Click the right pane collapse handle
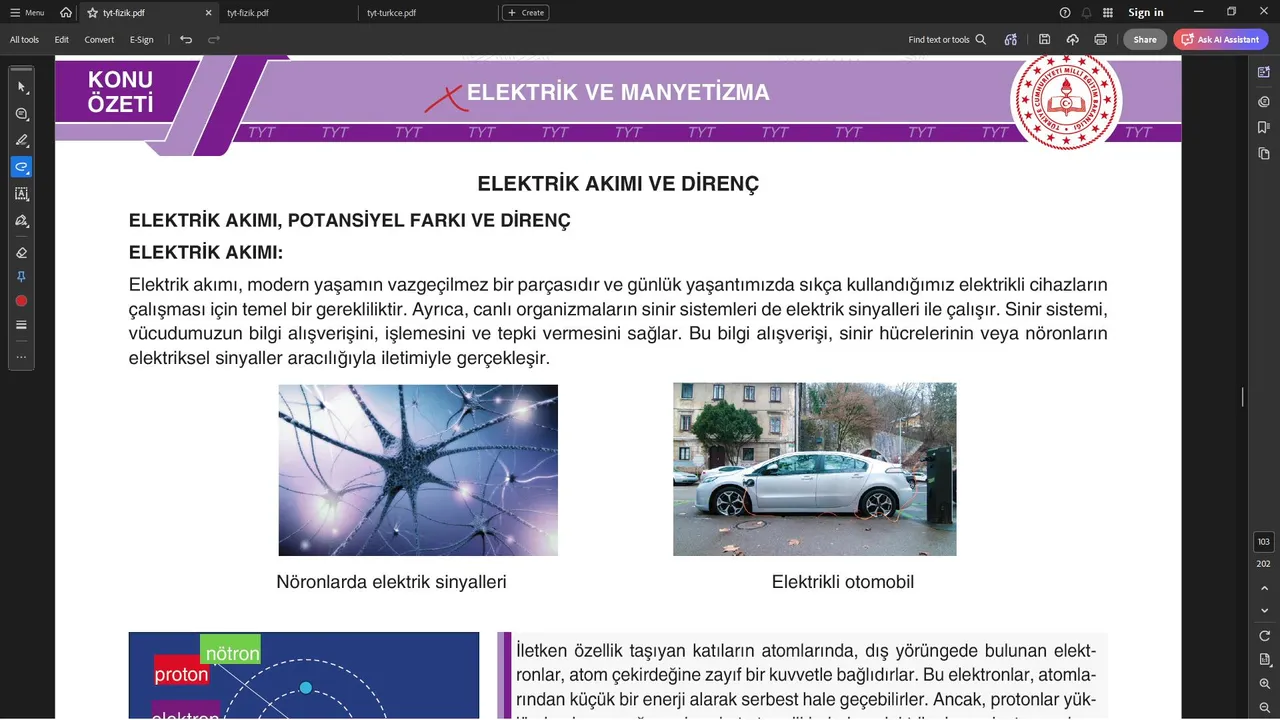The width and height of the screenshot is (1280, 720). [1243, 397]
